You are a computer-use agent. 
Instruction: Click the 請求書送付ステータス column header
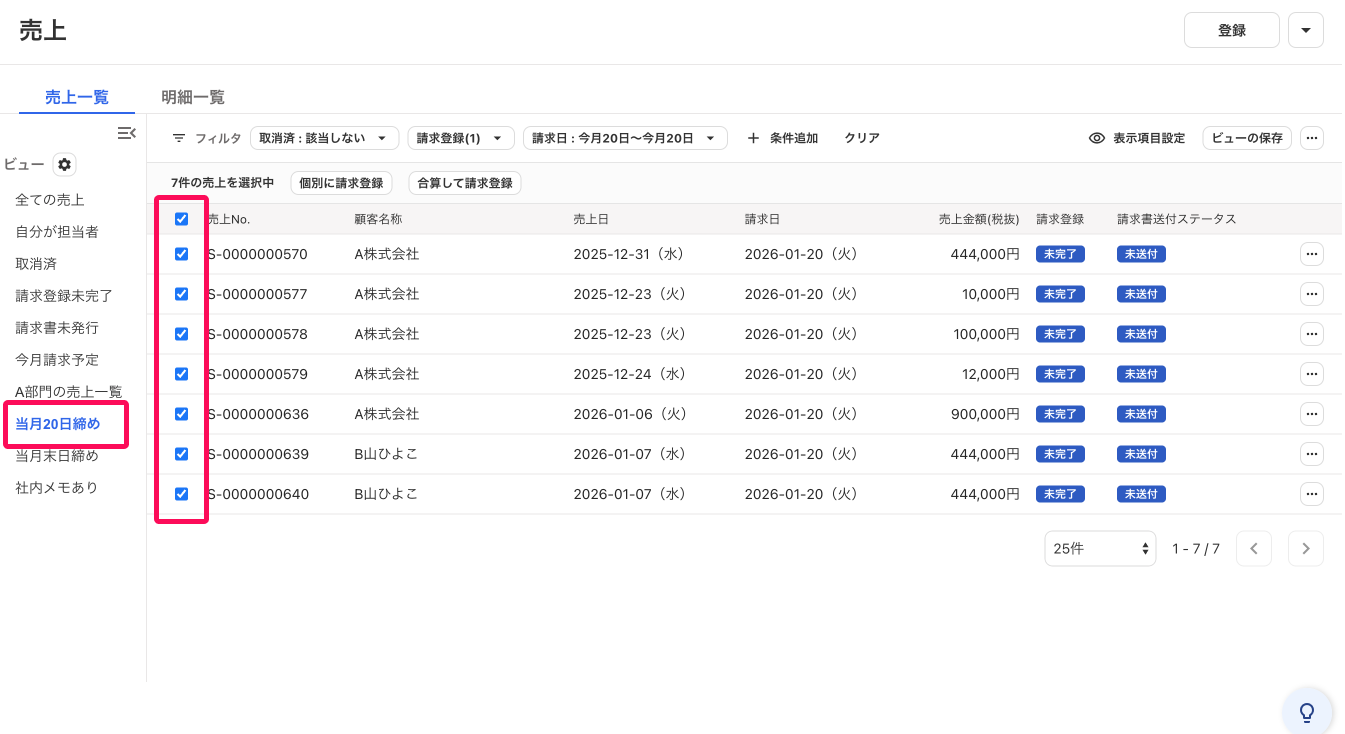coord(1177,219)
